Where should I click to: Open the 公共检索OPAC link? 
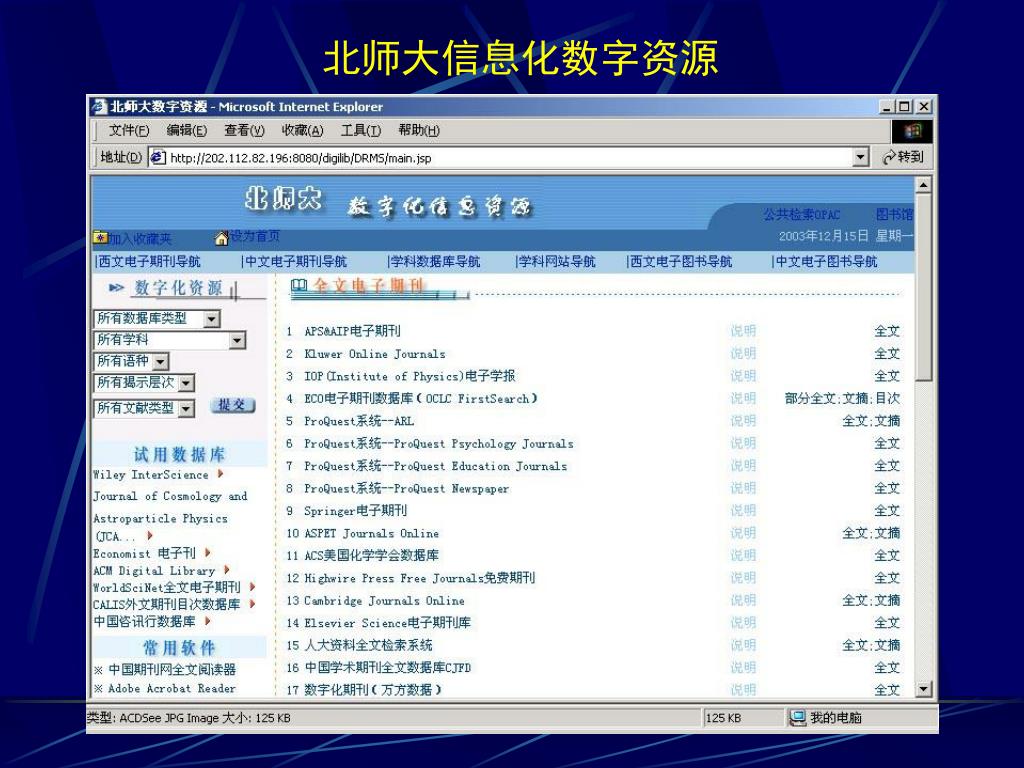[x=801, y=214]
